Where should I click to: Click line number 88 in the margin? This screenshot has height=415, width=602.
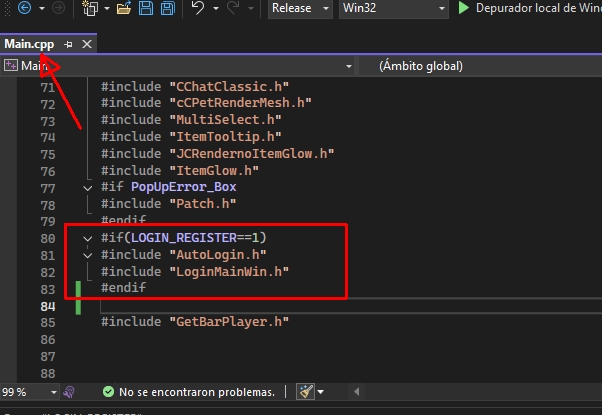[48, 374]
